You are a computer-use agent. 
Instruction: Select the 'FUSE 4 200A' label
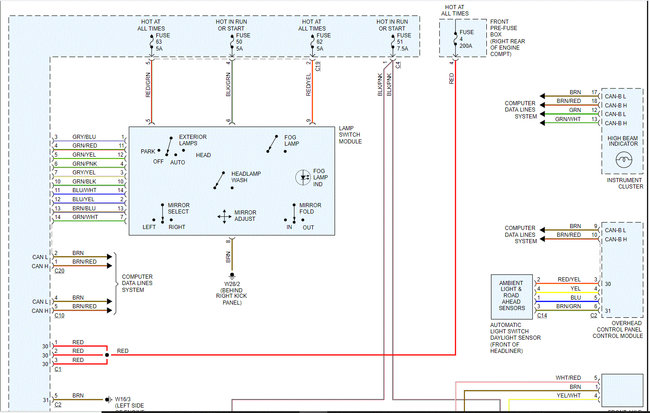coord(466,39)
